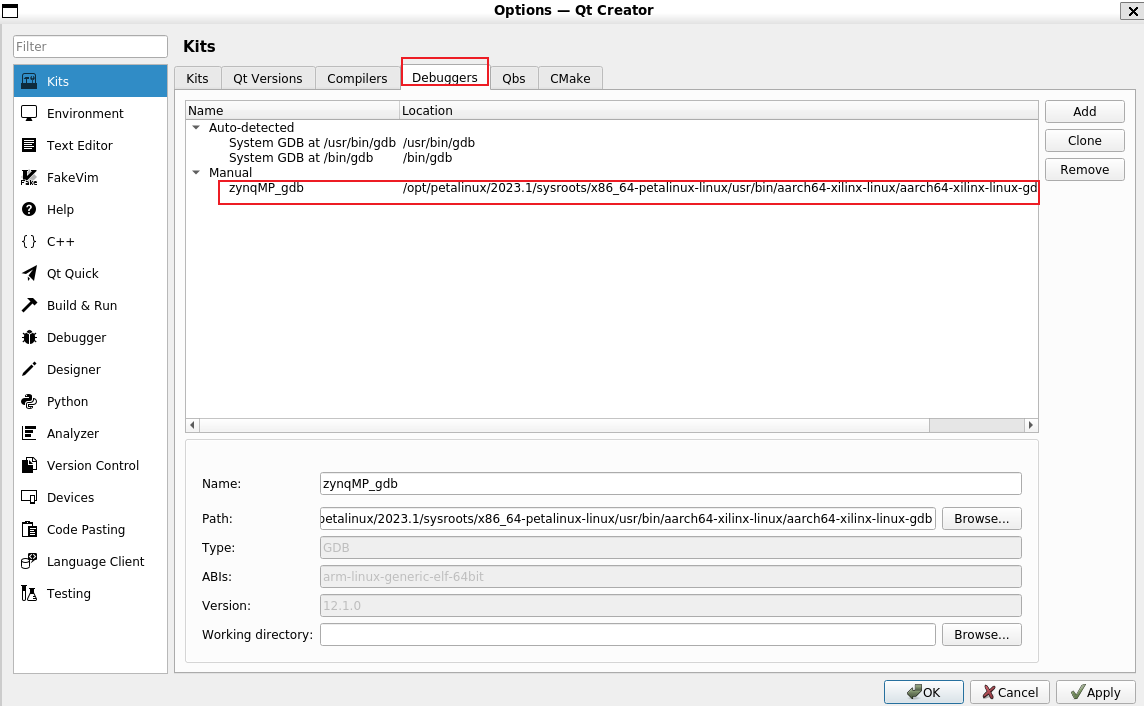Edit the debugger Path field

point(627,519)
